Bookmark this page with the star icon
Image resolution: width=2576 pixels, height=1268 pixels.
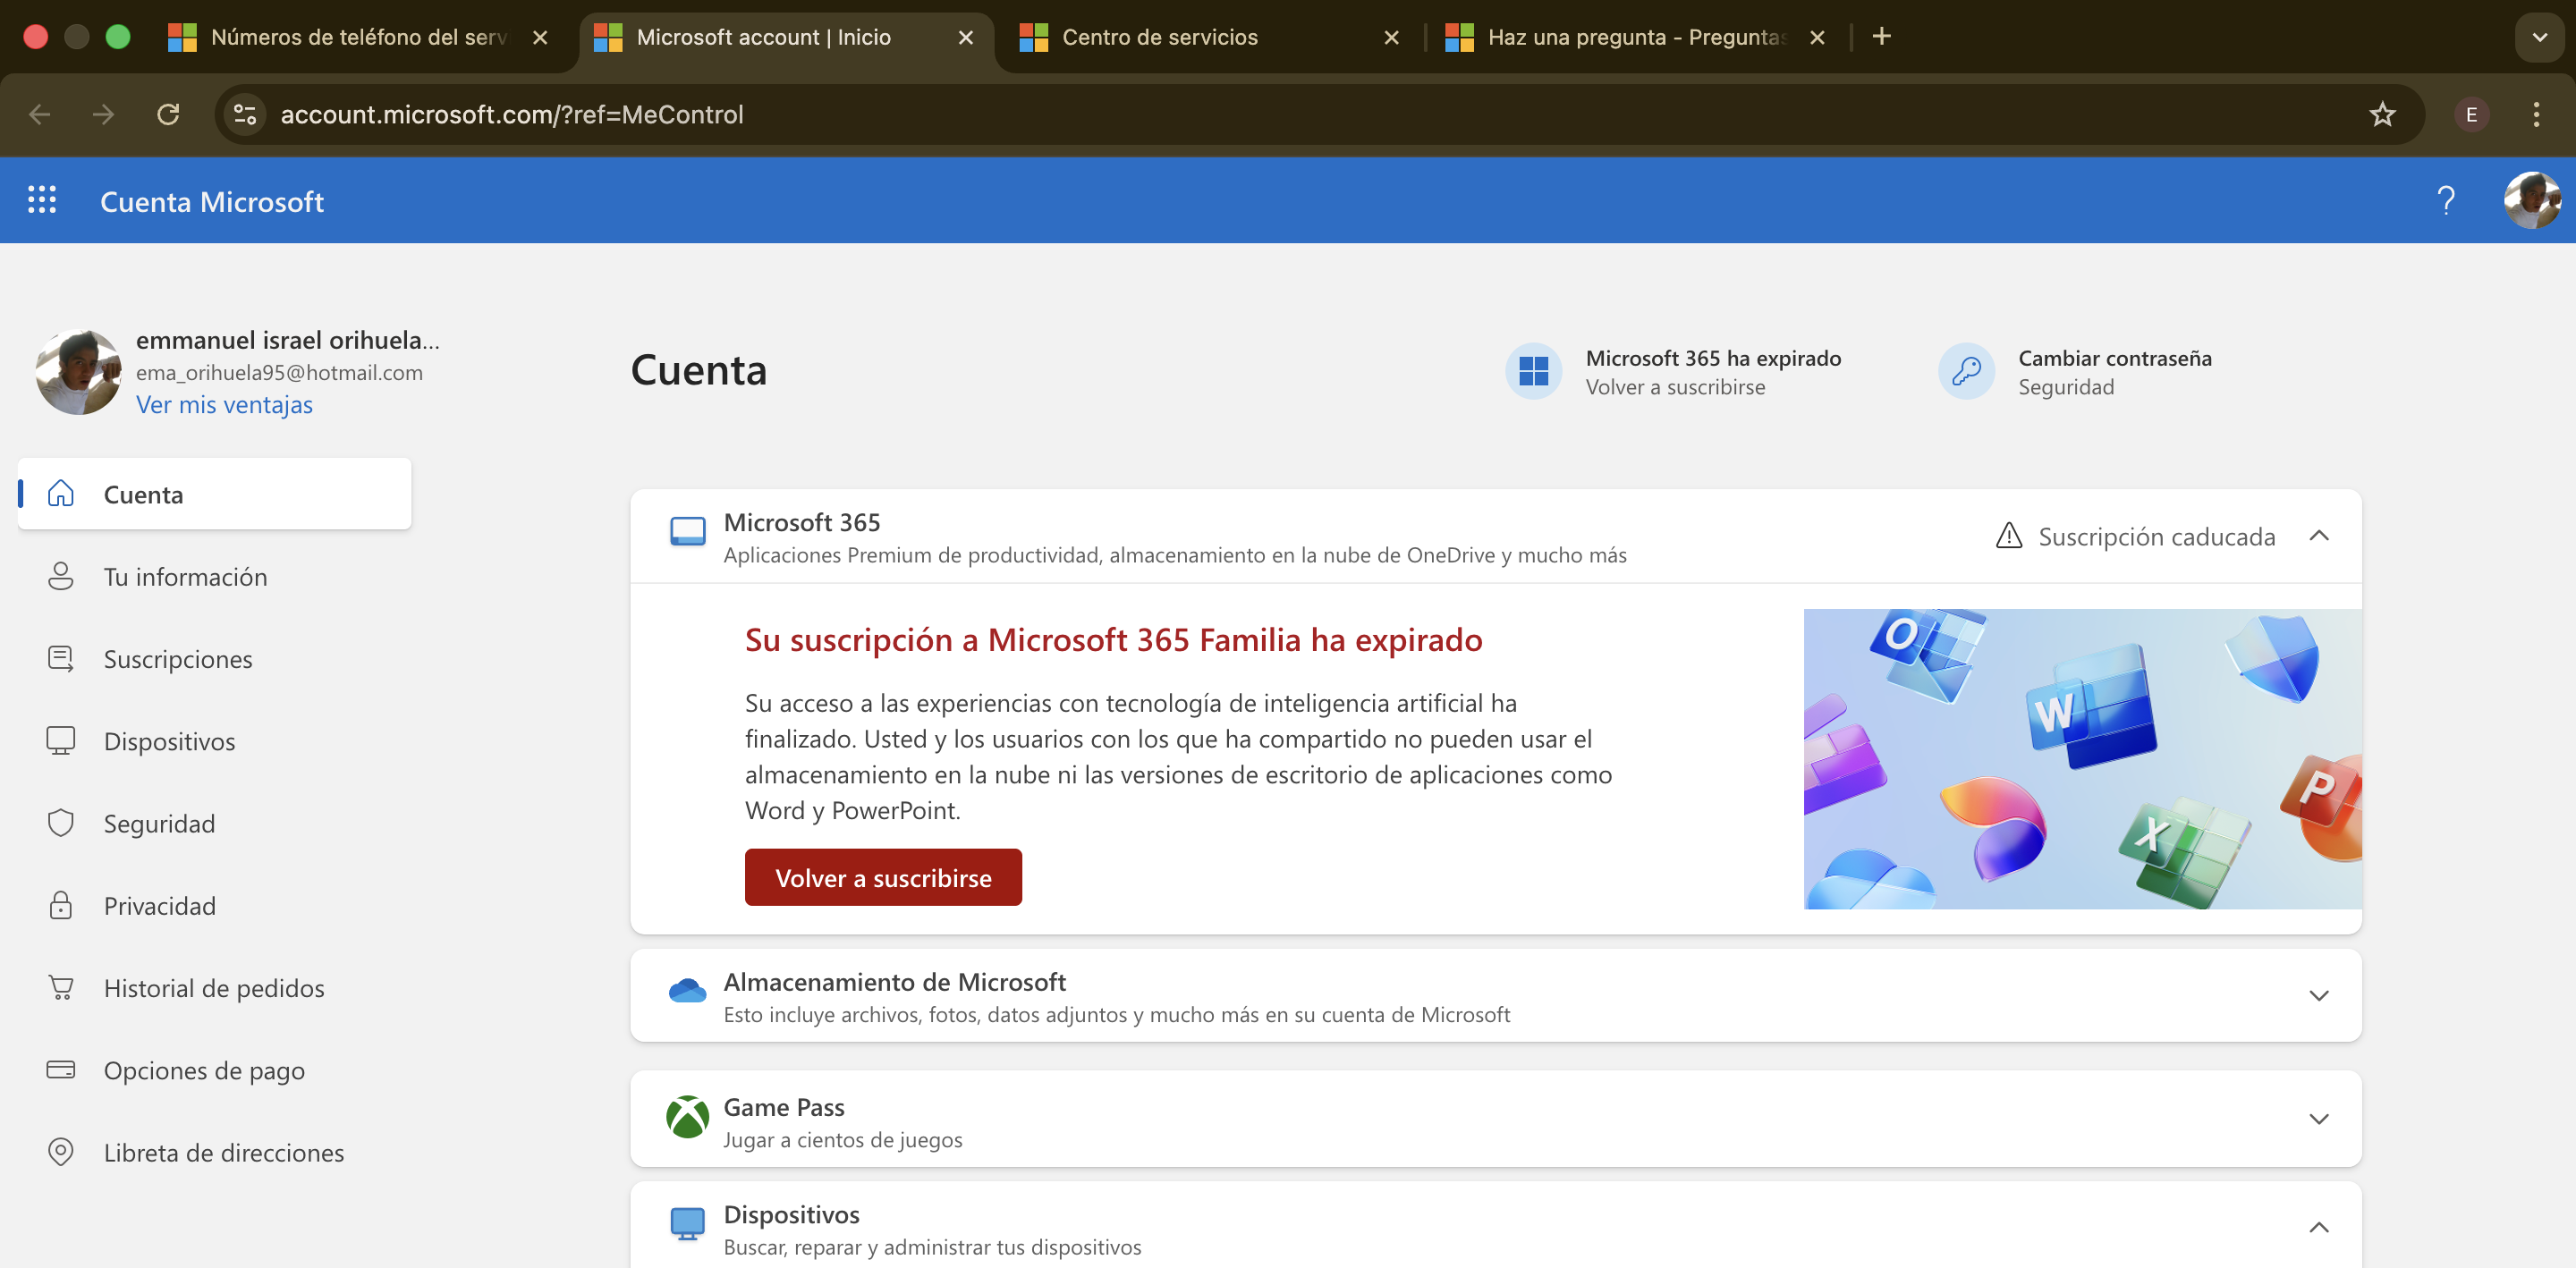2382,114
